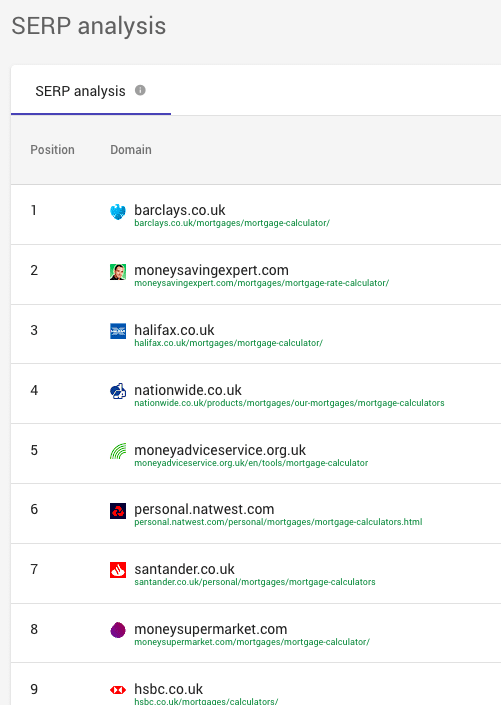Open the moneysavingexpert.com mortgage-rate-calculator URL

pyautogui.click(x=261, y=283)
